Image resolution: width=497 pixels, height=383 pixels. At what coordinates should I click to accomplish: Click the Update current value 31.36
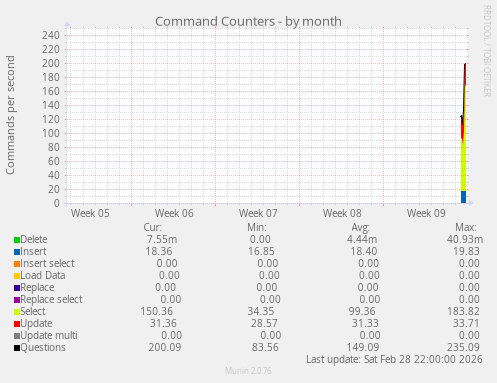tap(163, 323)
